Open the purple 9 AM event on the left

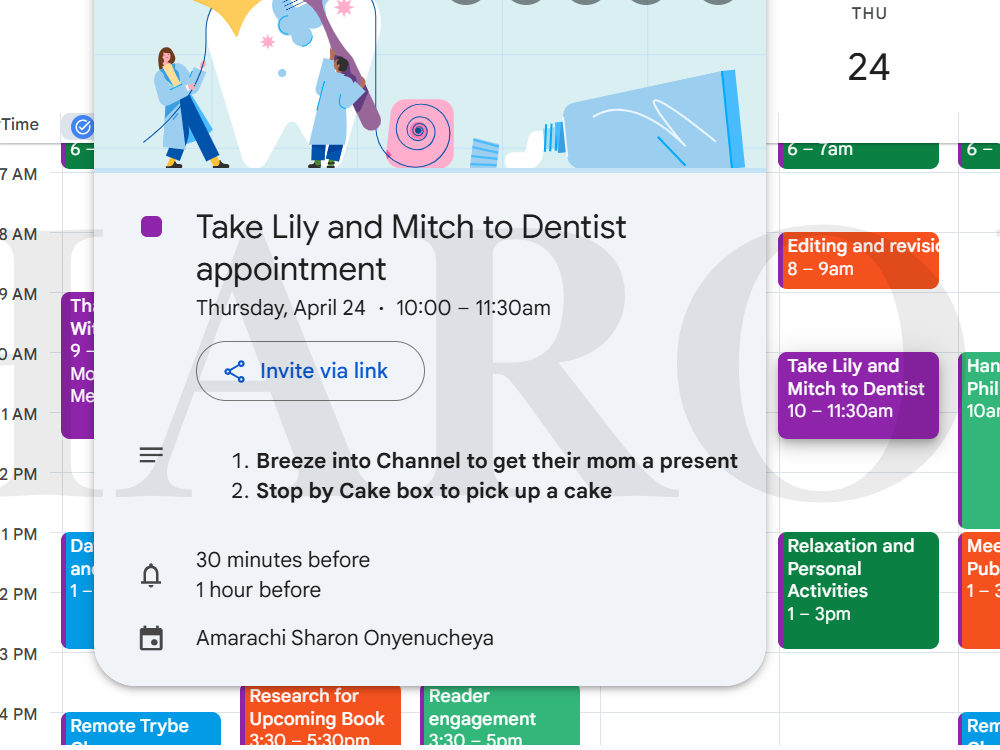coord(78,365)
